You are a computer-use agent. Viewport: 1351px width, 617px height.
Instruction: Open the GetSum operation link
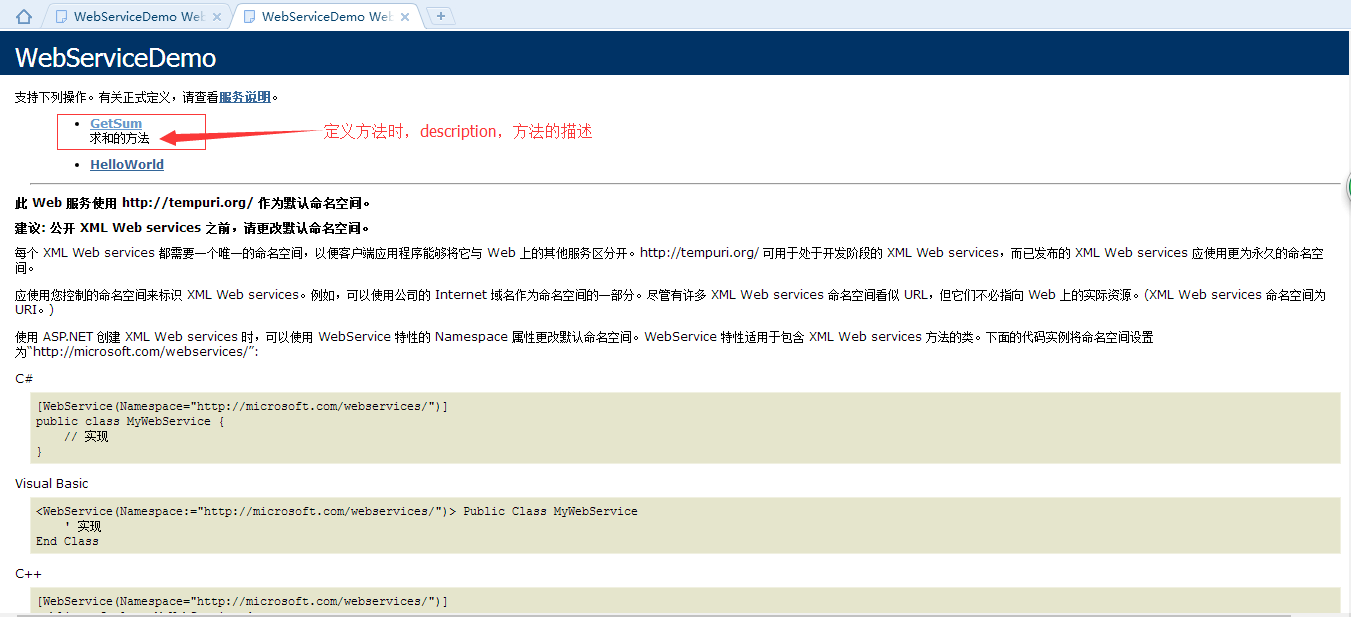click(115, 123)
